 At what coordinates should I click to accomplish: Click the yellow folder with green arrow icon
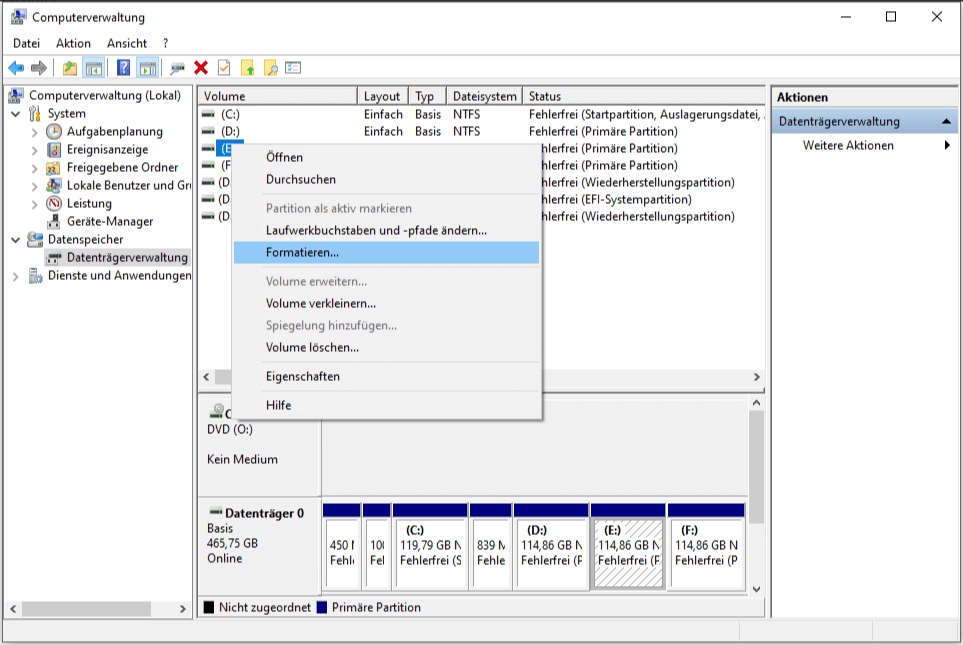click(248, 68)
